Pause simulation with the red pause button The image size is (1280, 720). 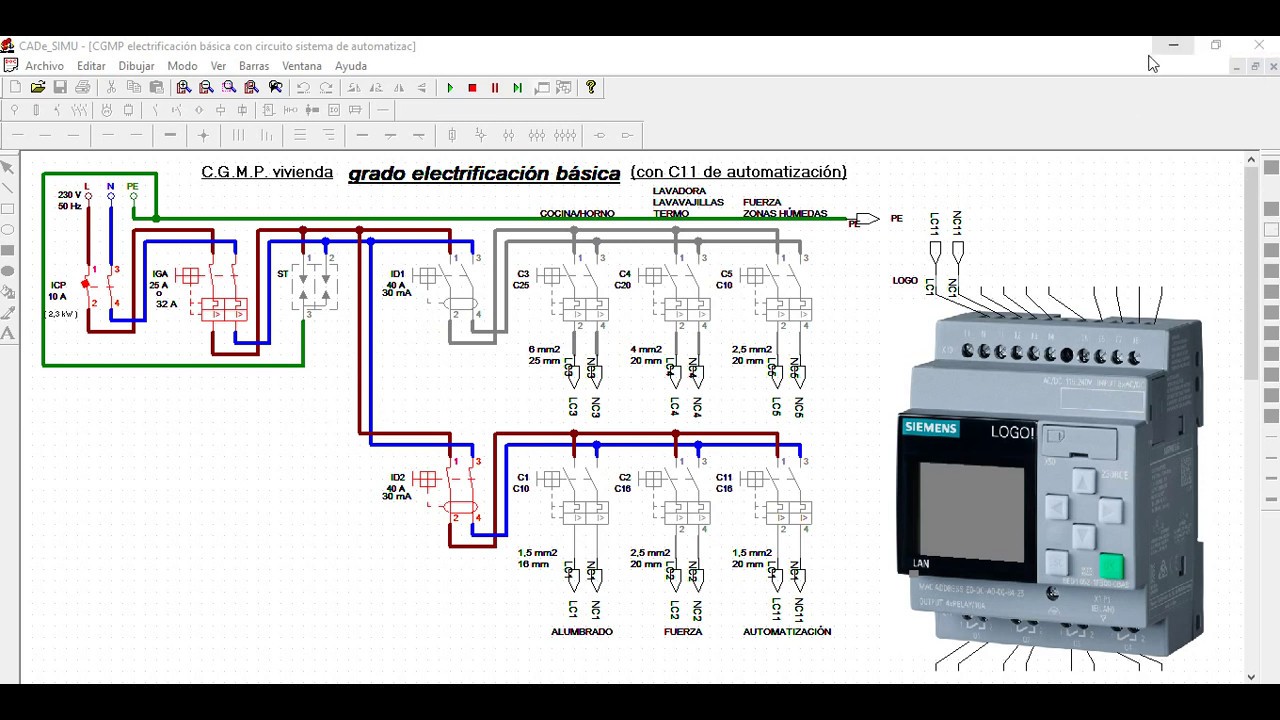pos(495,88)
